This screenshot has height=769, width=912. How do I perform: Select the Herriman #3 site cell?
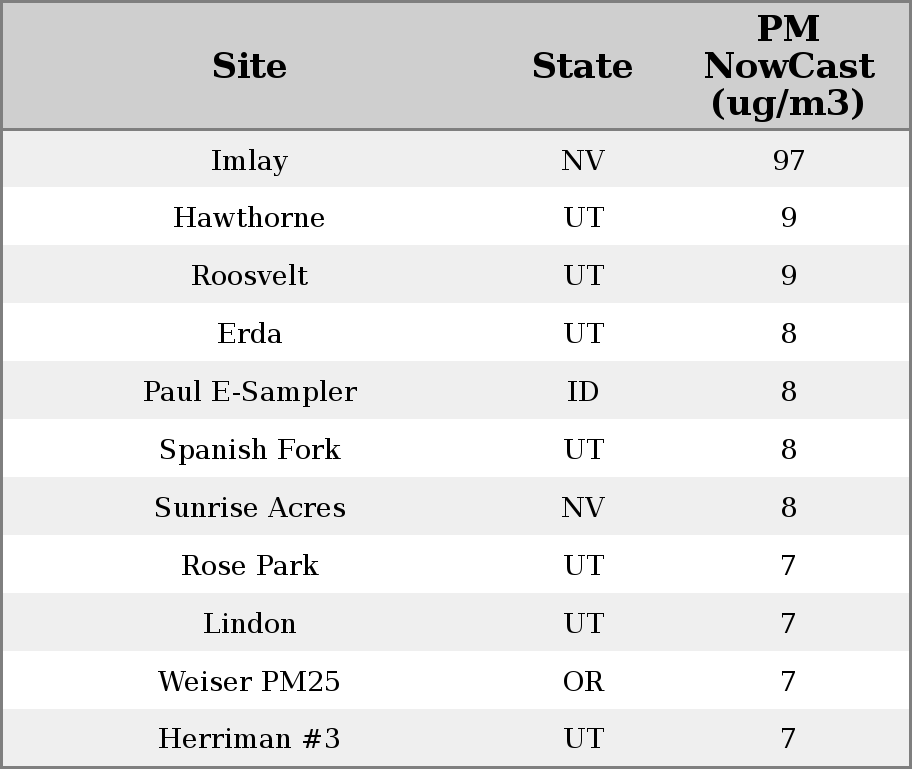click(249, 740)
